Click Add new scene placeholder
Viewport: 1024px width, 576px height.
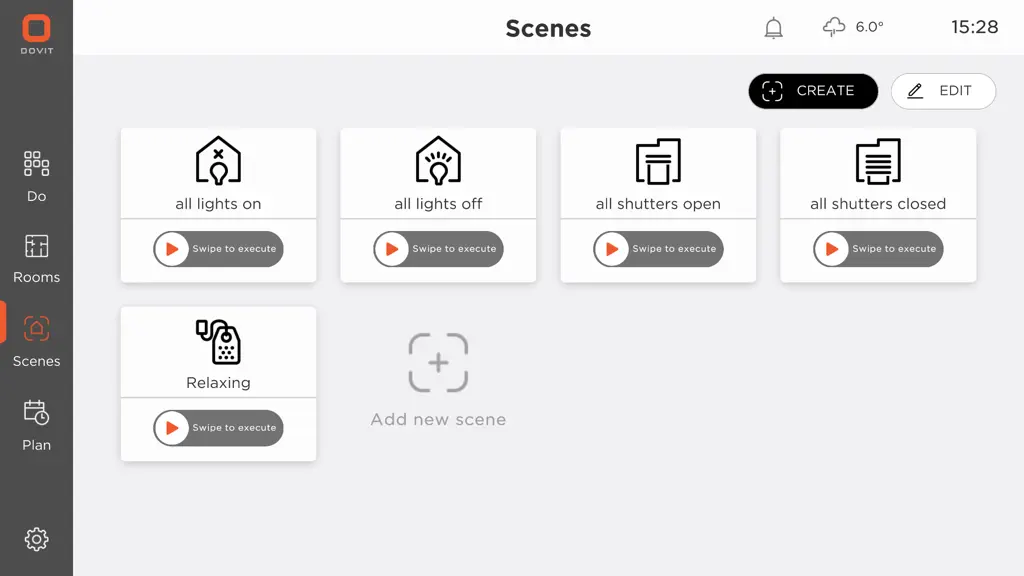pos(438,380)
